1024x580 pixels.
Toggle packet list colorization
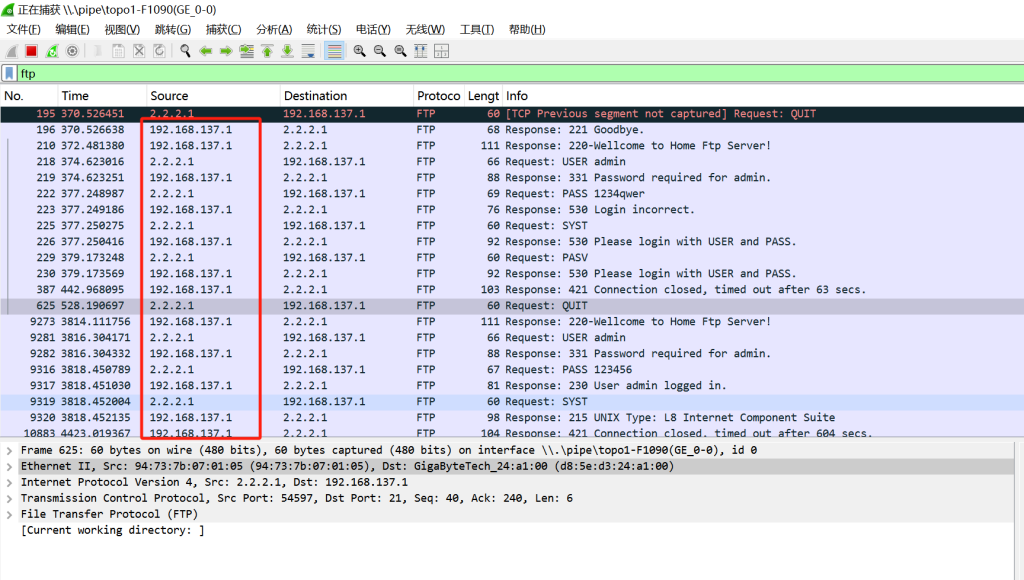click(x=334, y=51)
